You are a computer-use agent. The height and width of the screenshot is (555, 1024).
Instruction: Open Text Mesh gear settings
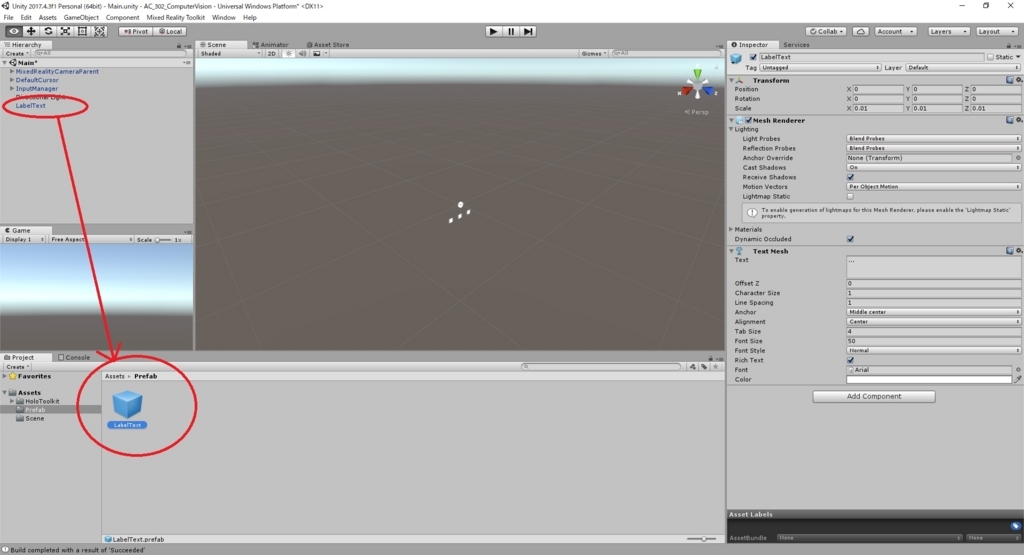[1019, 251]
